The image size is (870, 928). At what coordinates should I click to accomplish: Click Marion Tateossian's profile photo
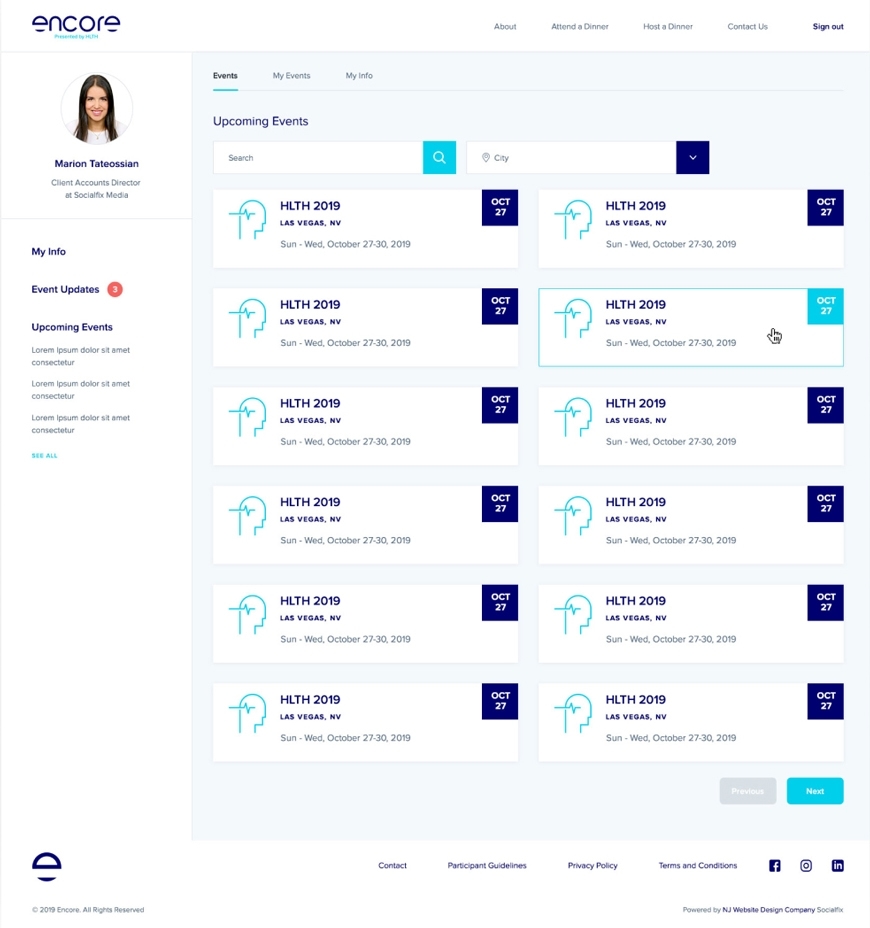tap(96, 108)
